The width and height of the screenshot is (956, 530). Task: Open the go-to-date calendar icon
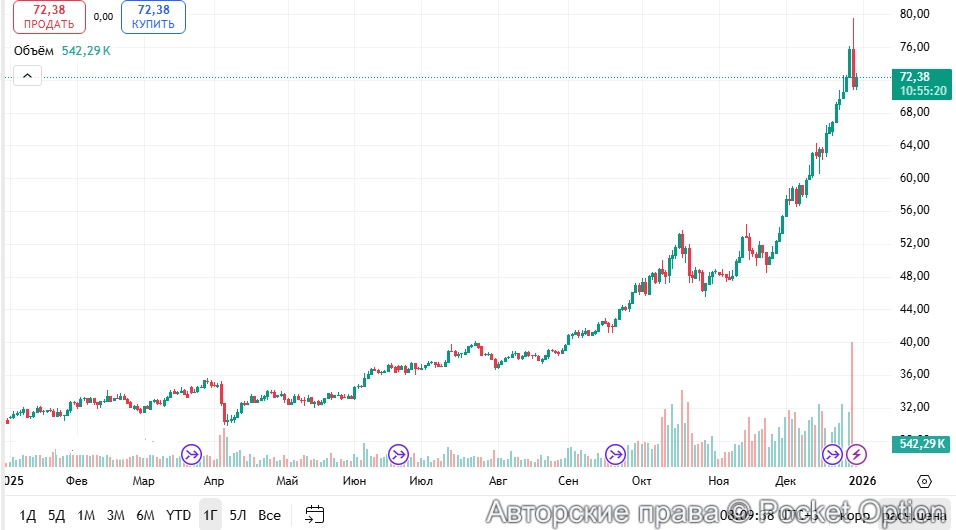pyautogui.click(x=314, y=515)
